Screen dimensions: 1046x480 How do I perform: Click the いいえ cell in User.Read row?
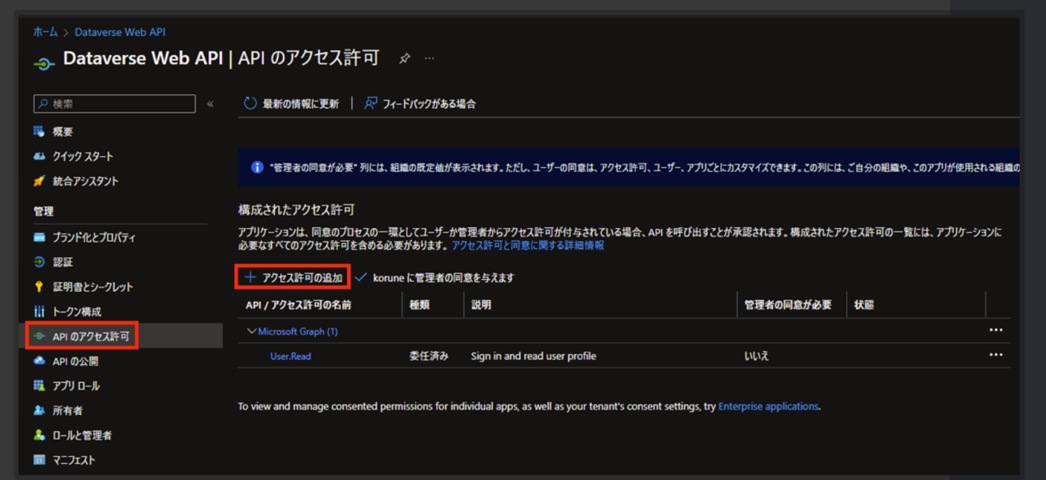point(756,356)
